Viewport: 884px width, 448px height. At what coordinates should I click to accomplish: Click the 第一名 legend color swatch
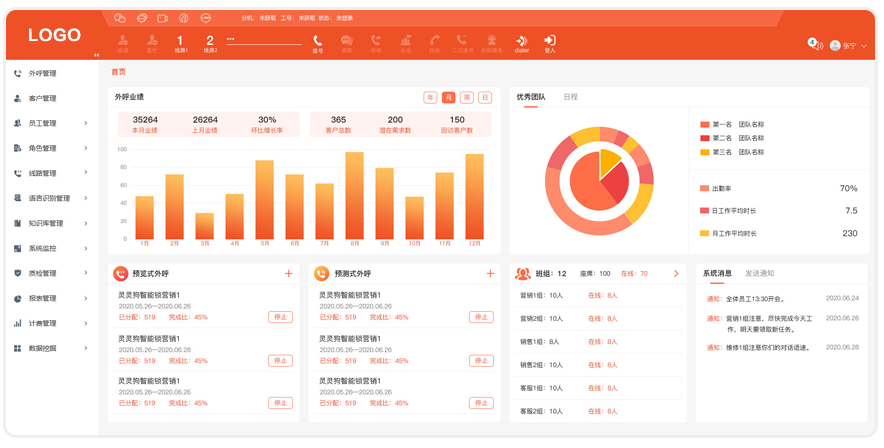(704, 124)
